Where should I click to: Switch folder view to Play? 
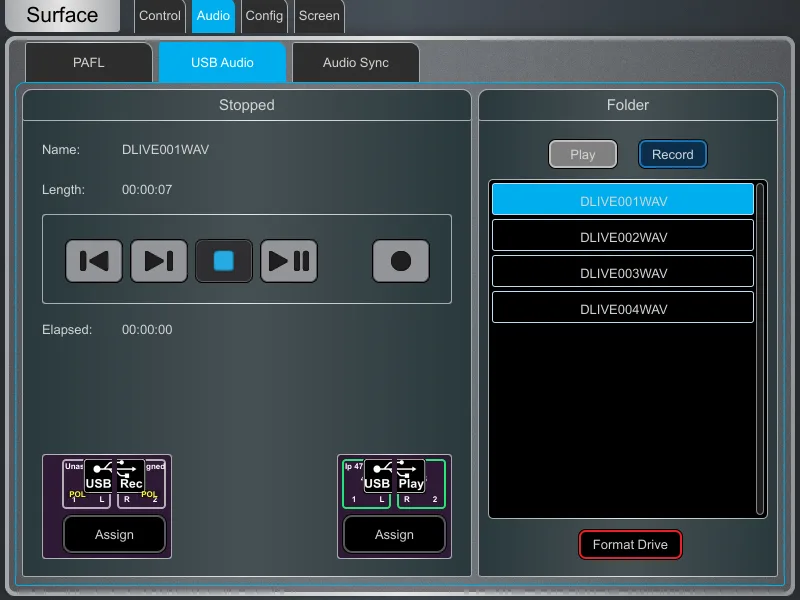pyautogui.click(x=583, y=154)
